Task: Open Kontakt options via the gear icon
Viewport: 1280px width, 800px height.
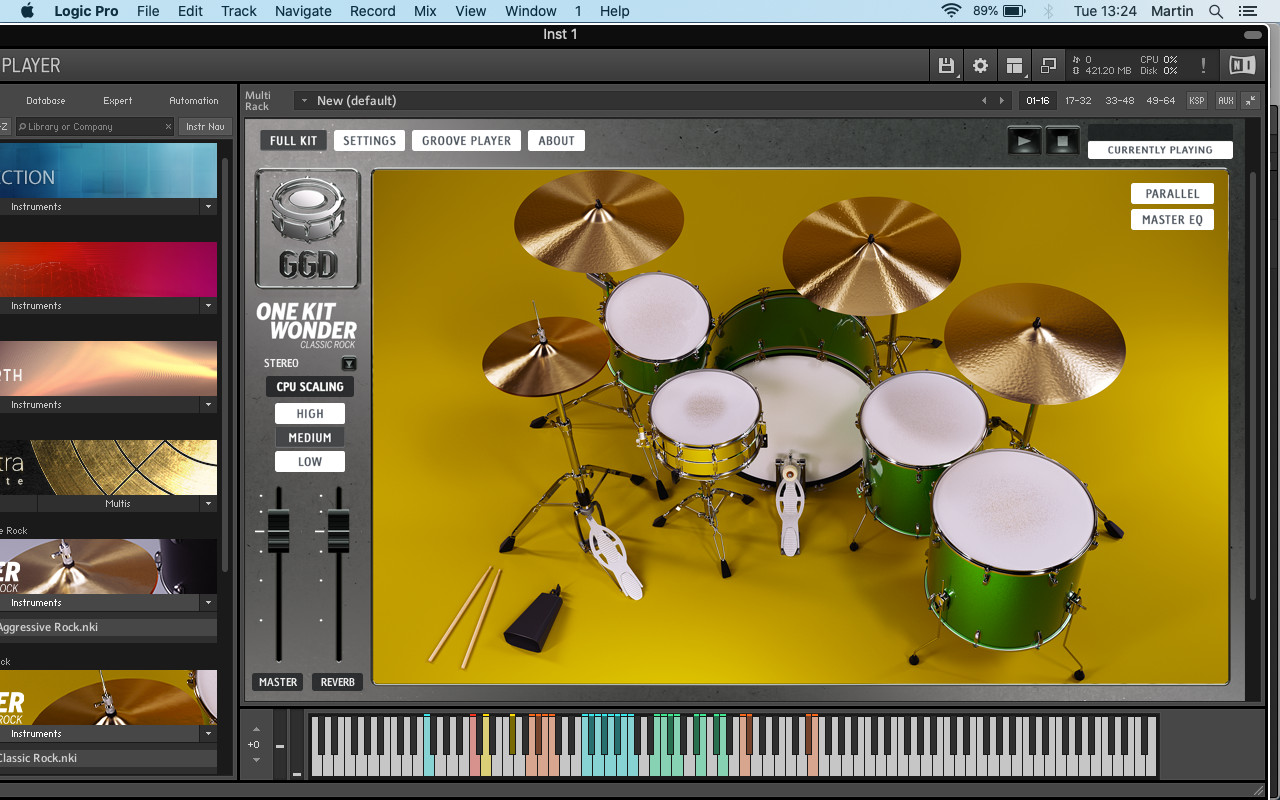Action: [x=980, y=64]
